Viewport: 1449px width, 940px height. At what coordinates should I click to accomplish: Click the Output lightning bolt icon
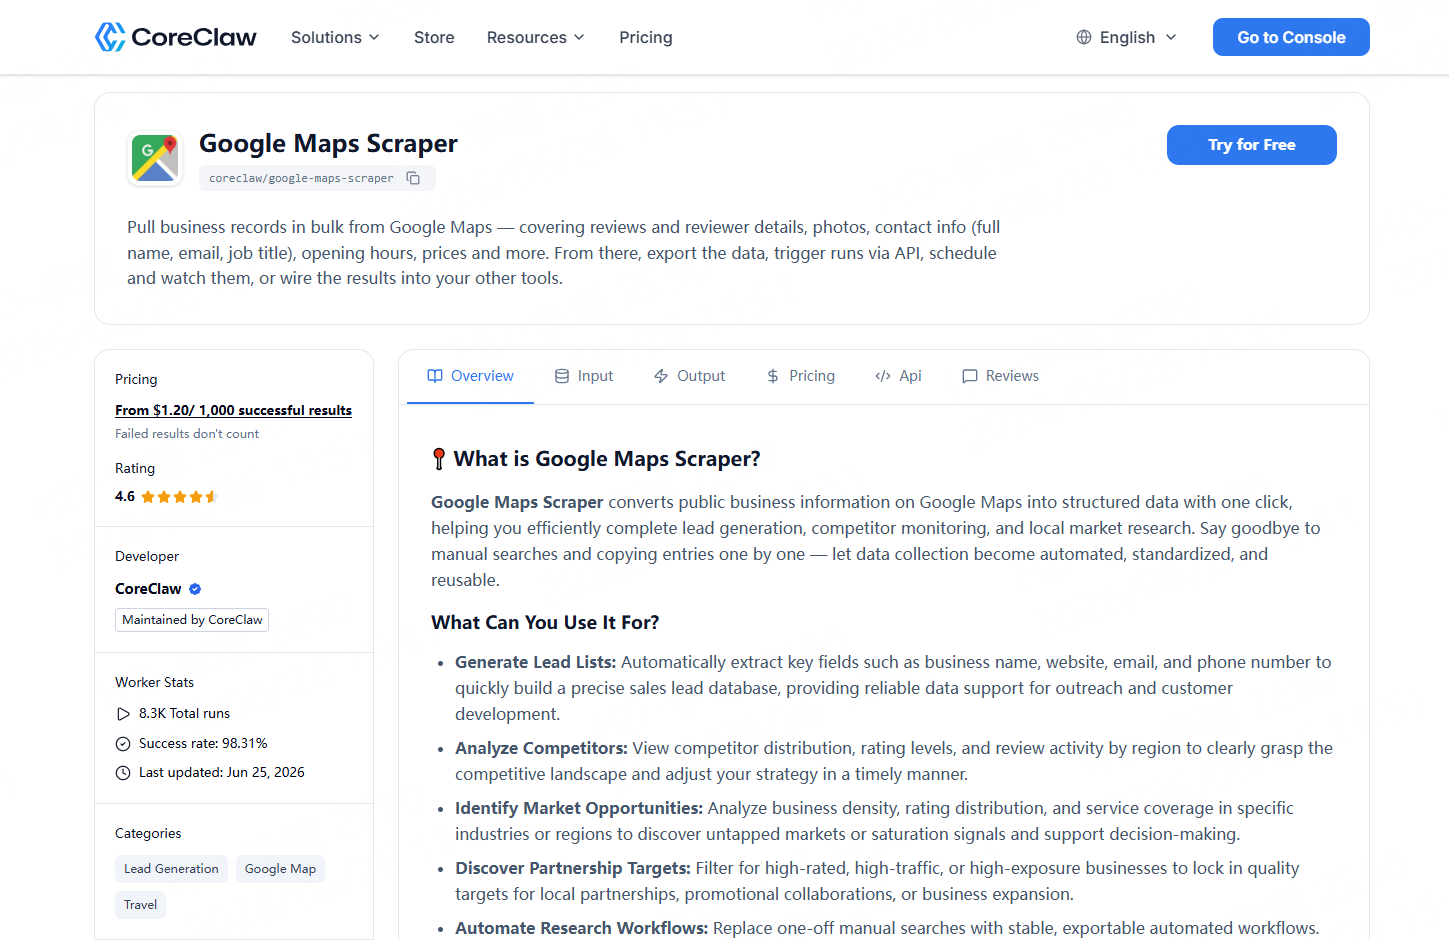[661, 376]
